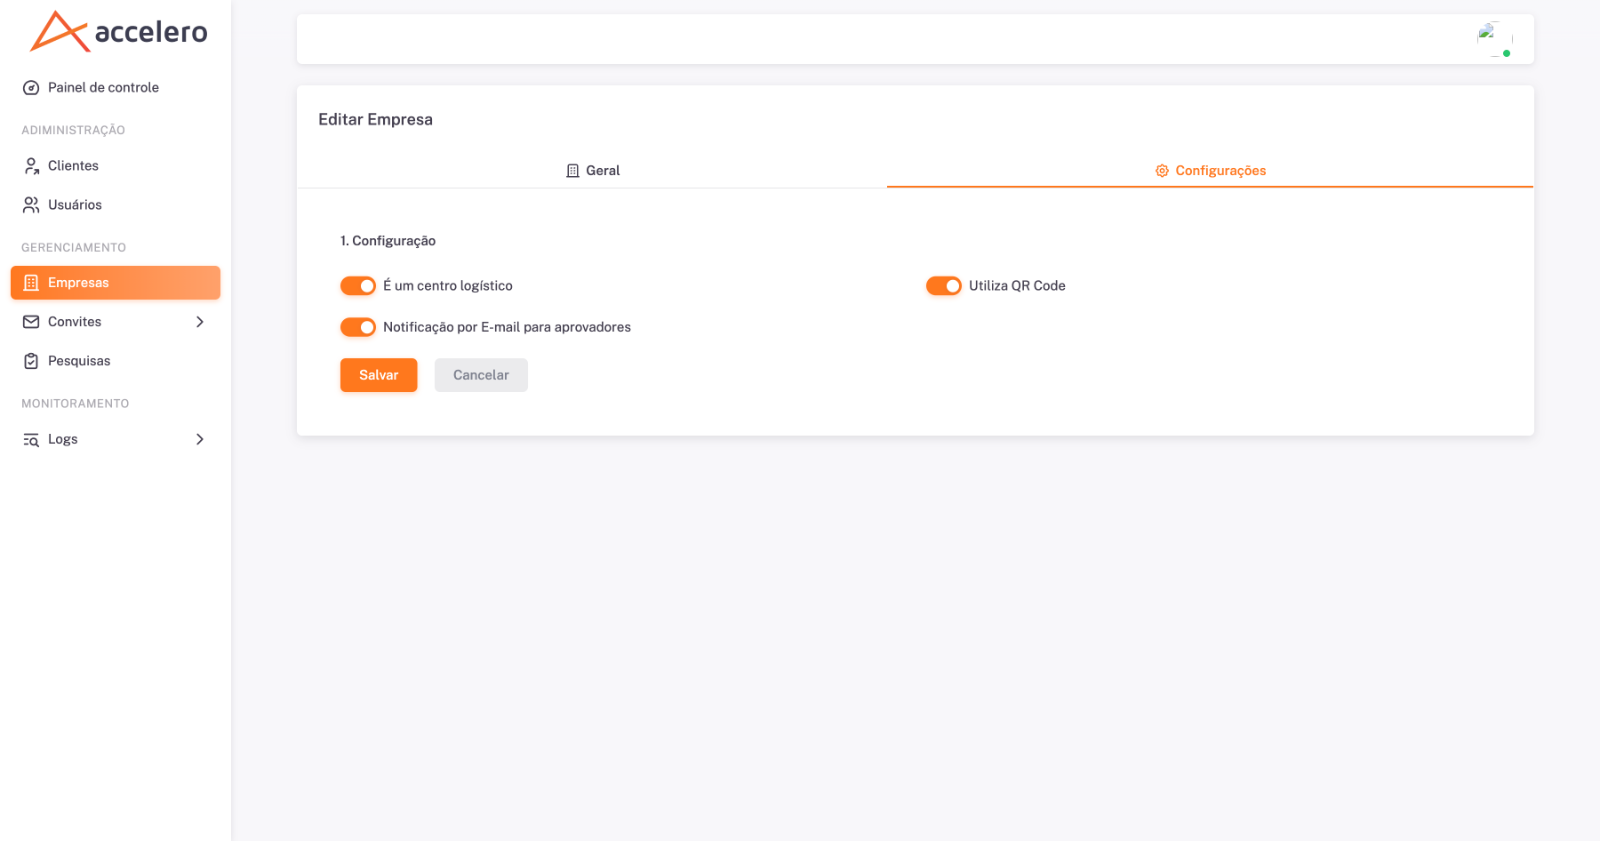Select the Configurações tab
This screenshot has height=841, width=1600.
click(1210, 171)
